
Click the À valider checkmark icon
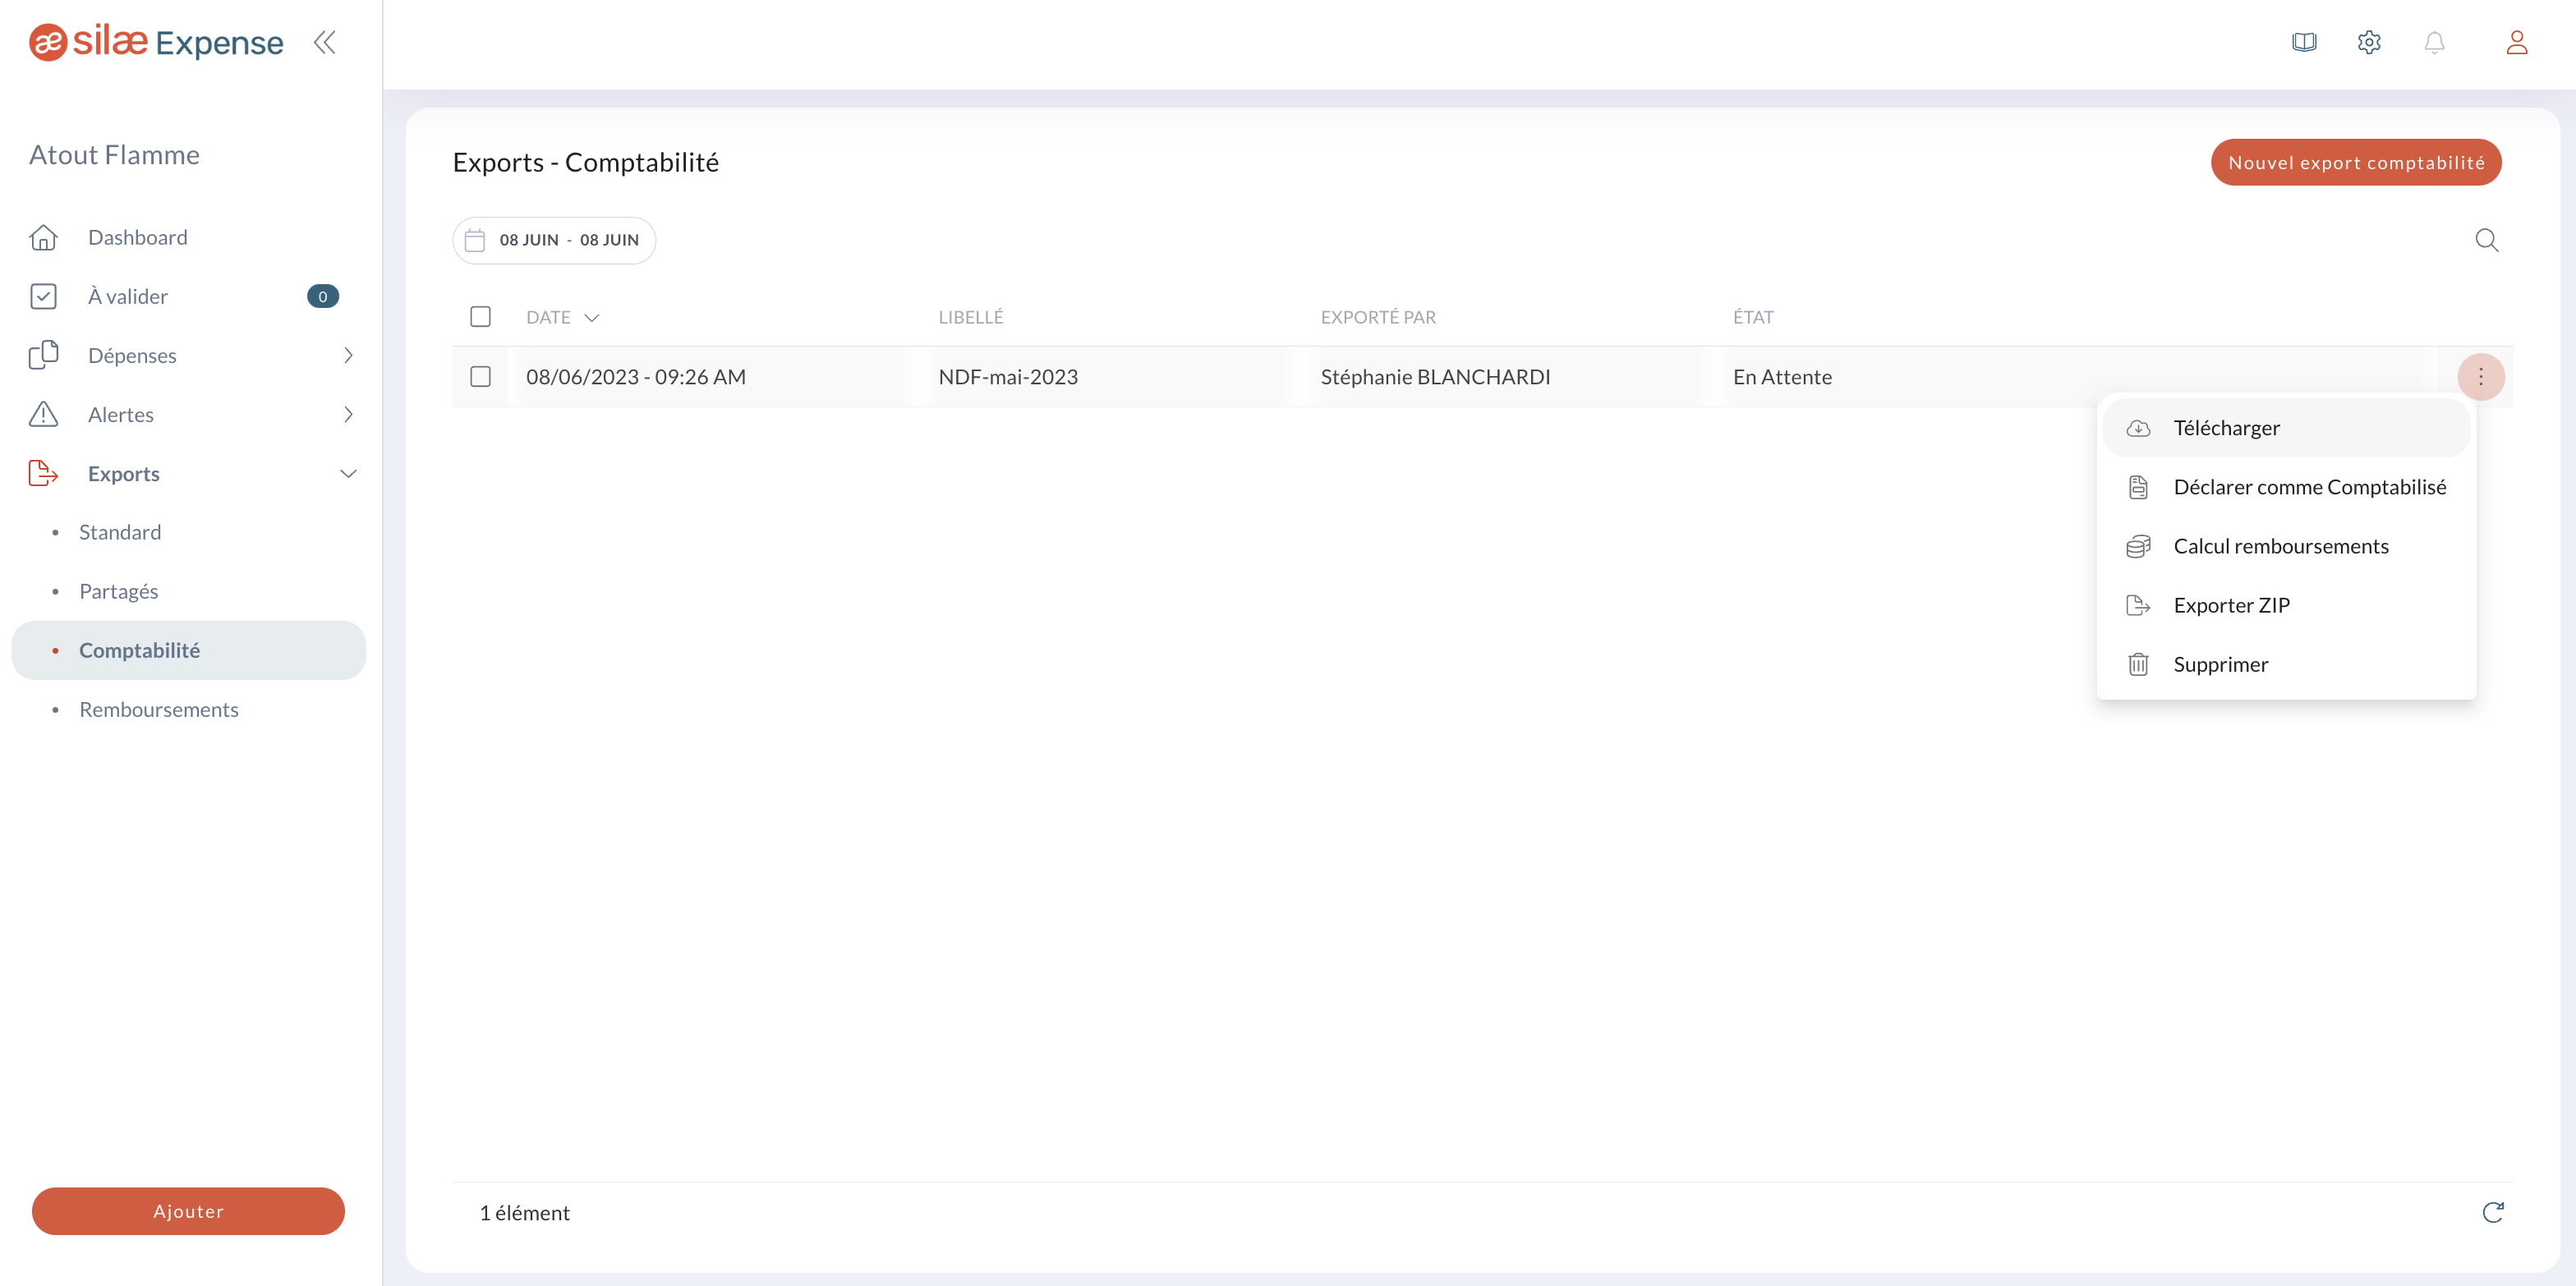43,296
